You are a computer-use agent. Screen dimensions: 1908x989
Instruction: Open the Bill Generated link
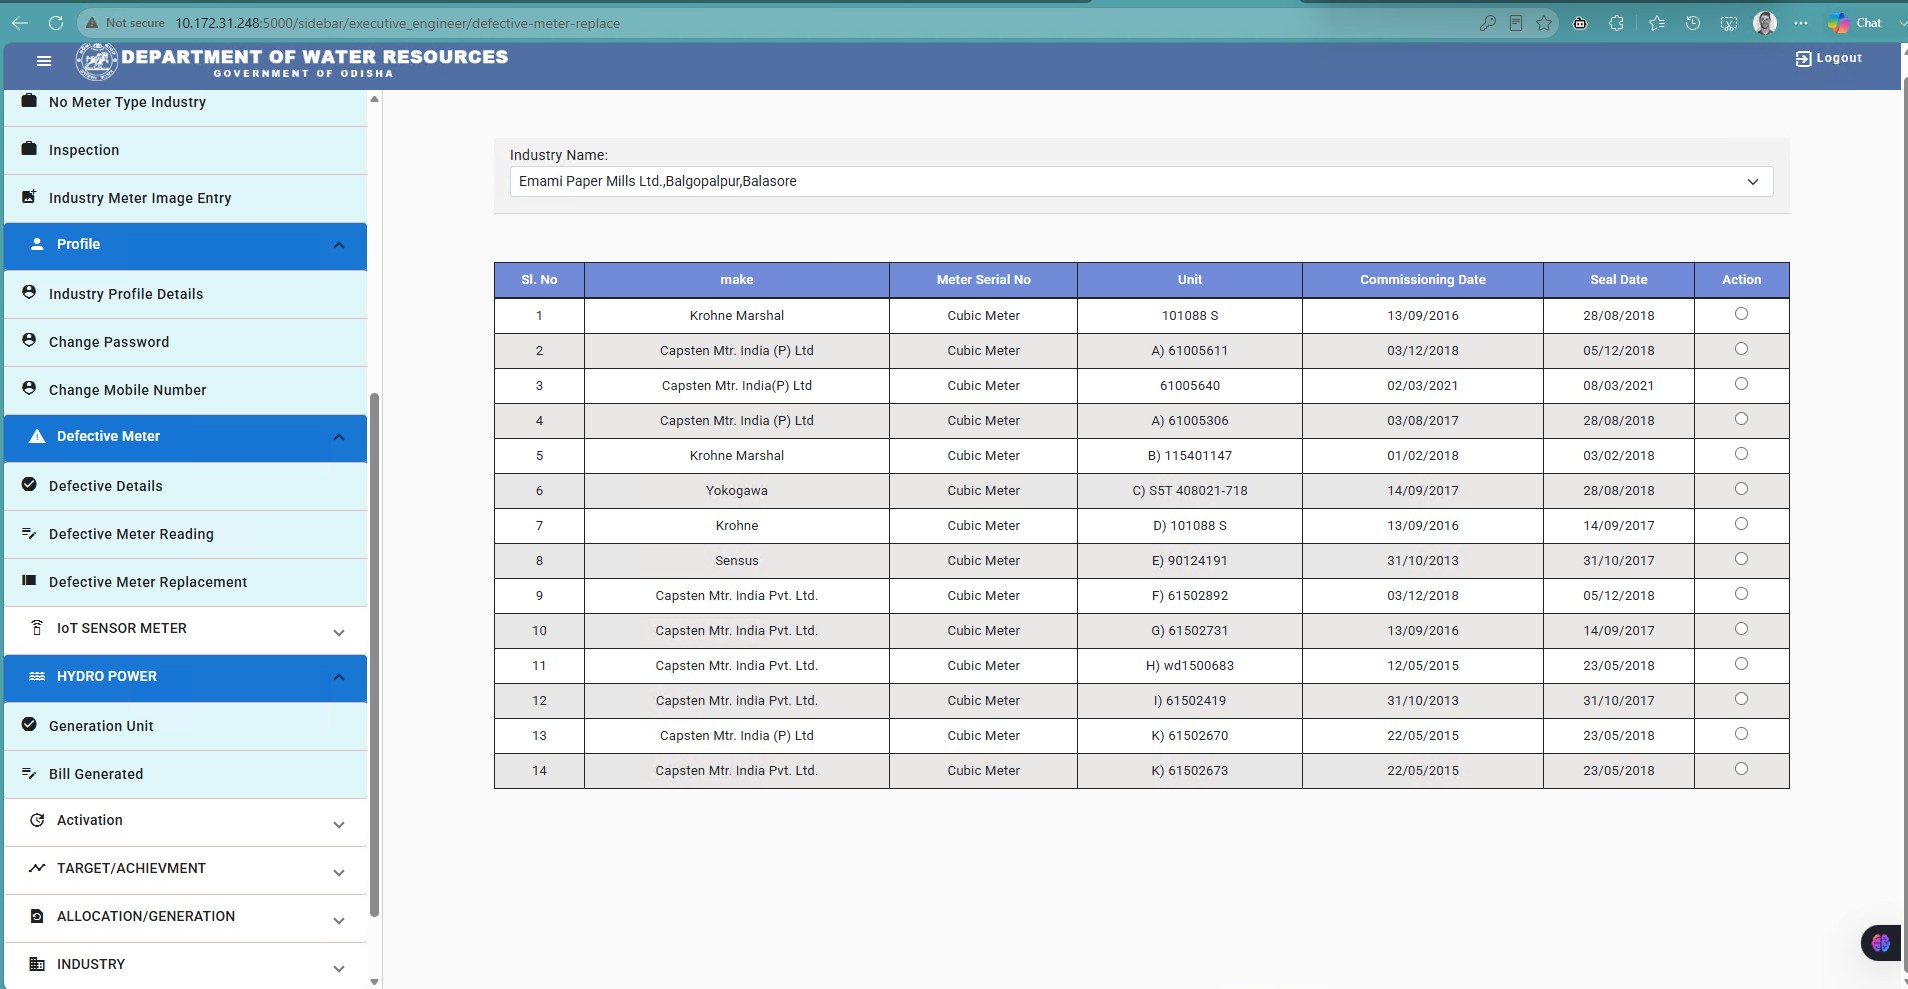[185, 774]
